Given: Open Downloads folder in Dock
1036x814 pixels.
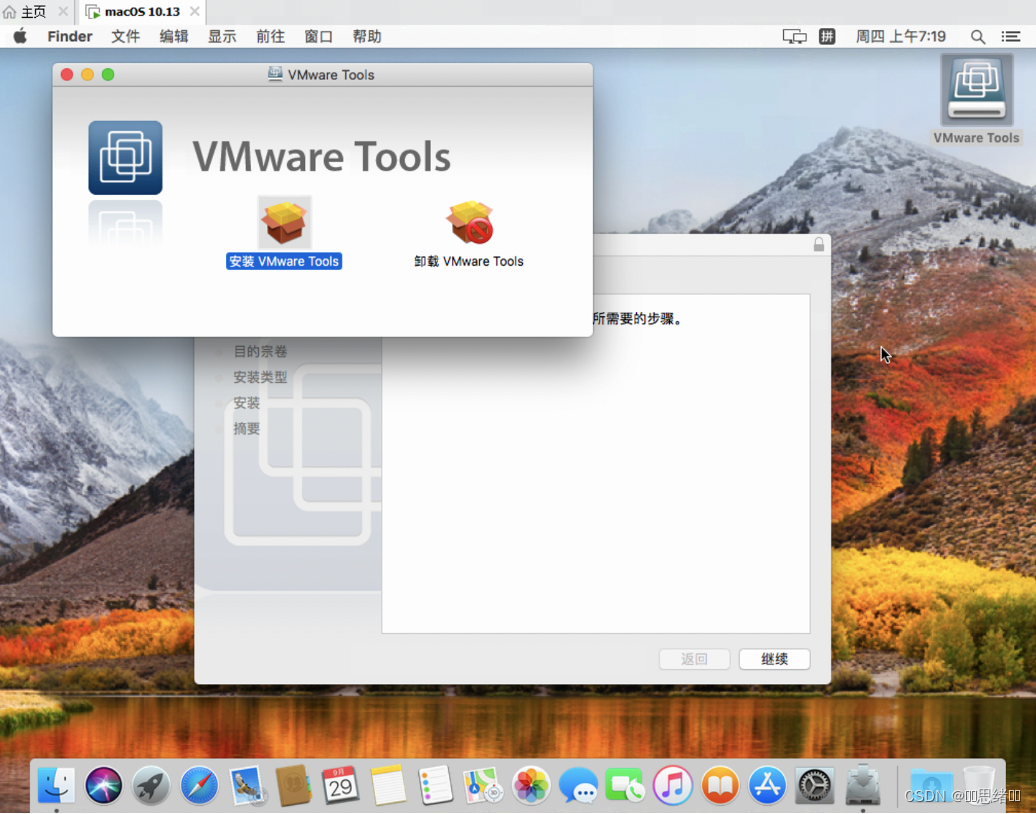Looking at the screenshot, I should (931, 785).
